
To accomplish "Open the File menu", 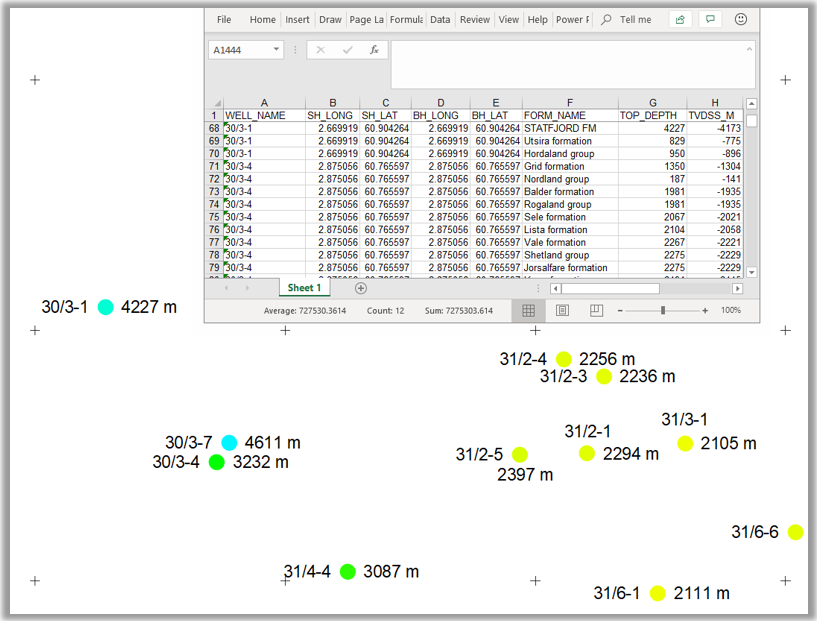I will pos(224,19).
